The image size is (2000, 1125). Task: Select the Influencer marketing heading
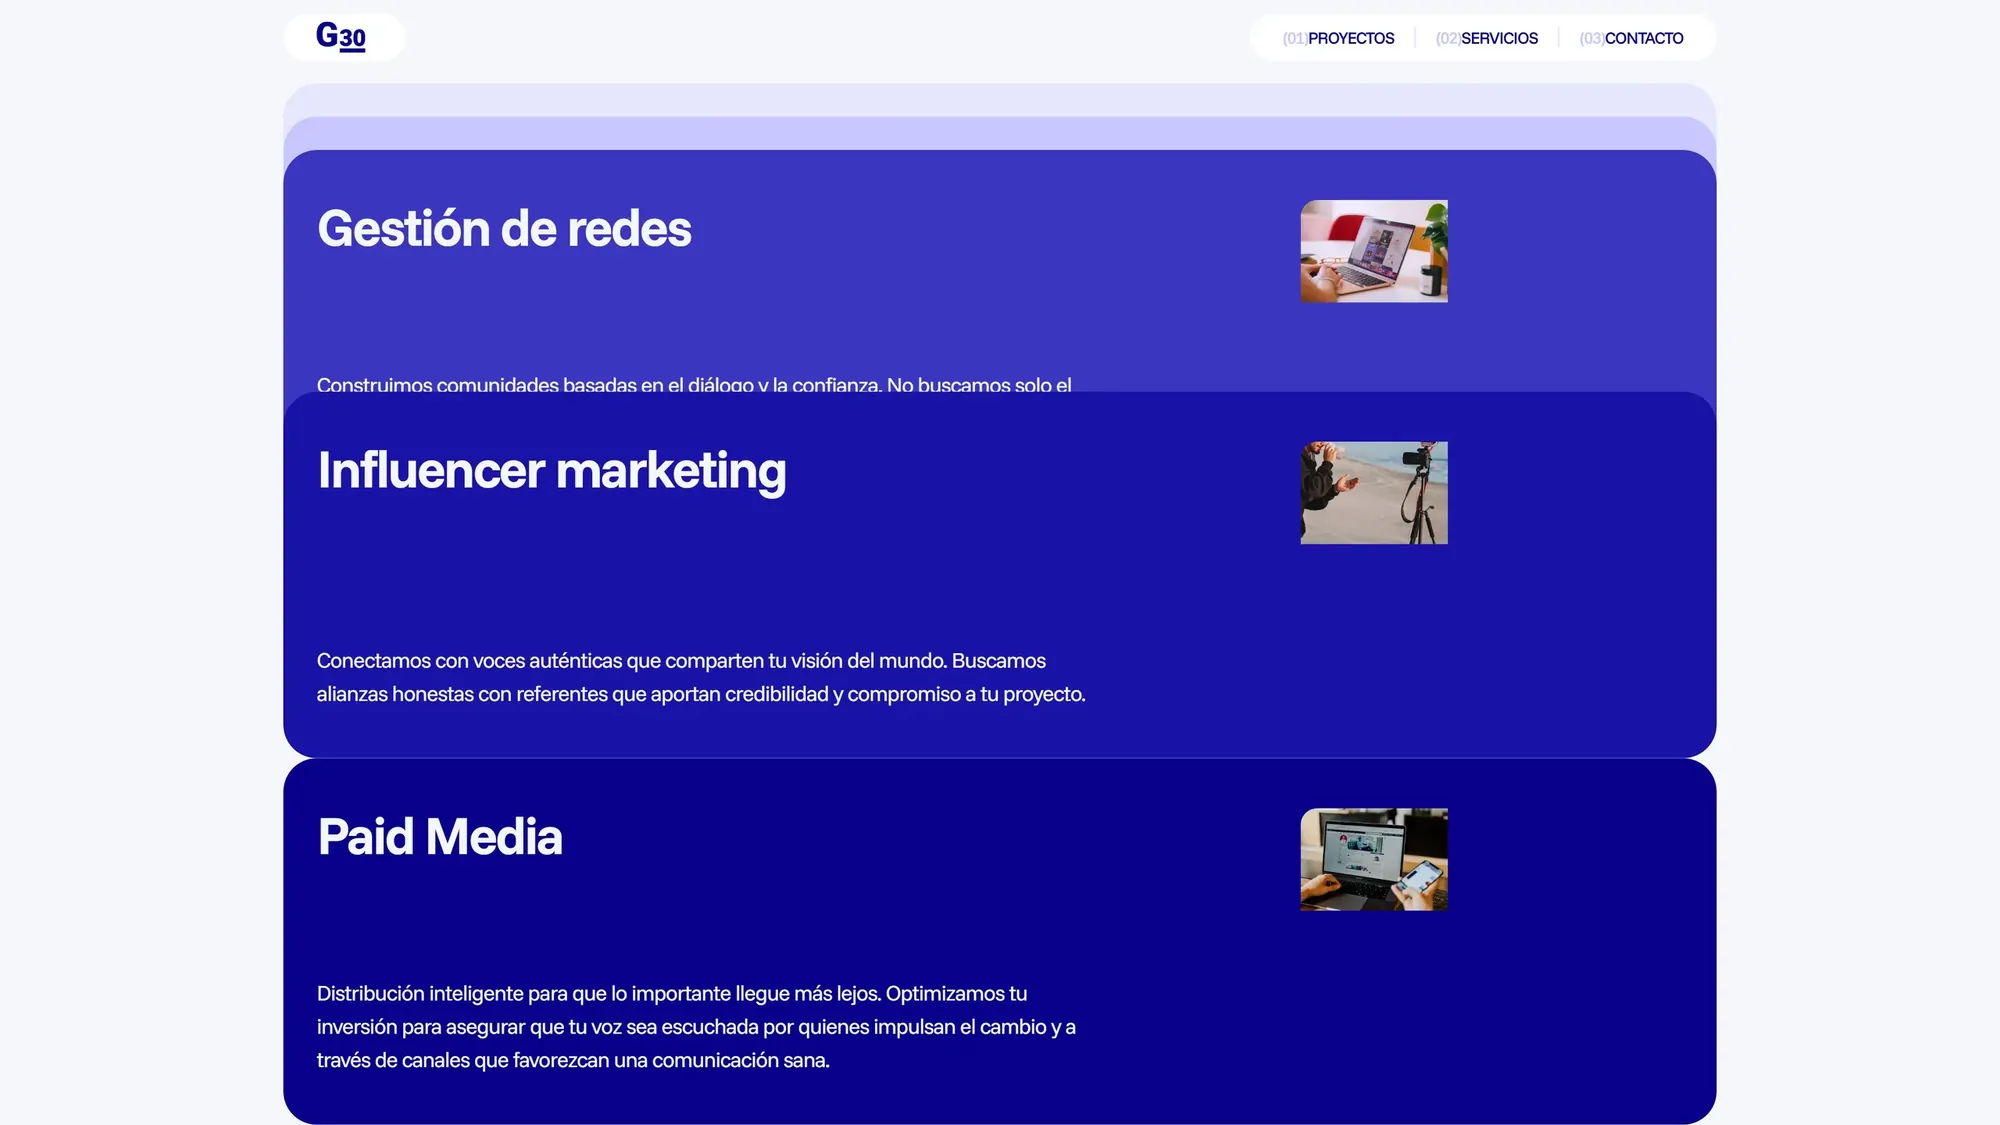[552, 471]
